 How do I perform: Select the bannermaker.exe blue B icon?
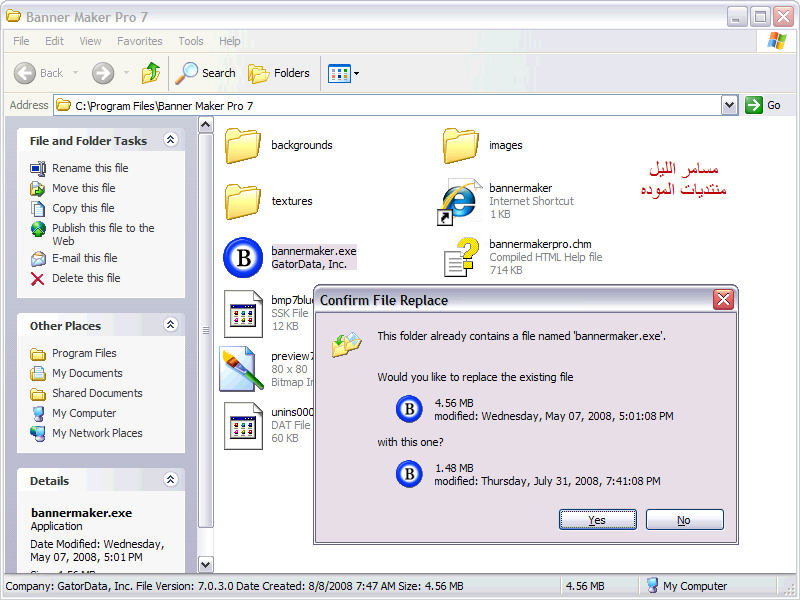[x=243, y=257]
